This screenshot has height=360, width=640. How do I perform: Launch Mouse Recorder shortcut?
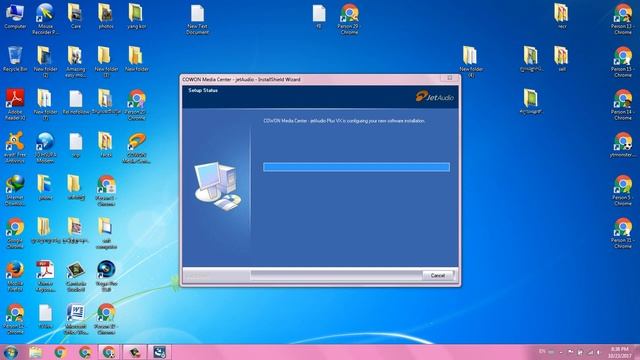(x=45, y=18)
